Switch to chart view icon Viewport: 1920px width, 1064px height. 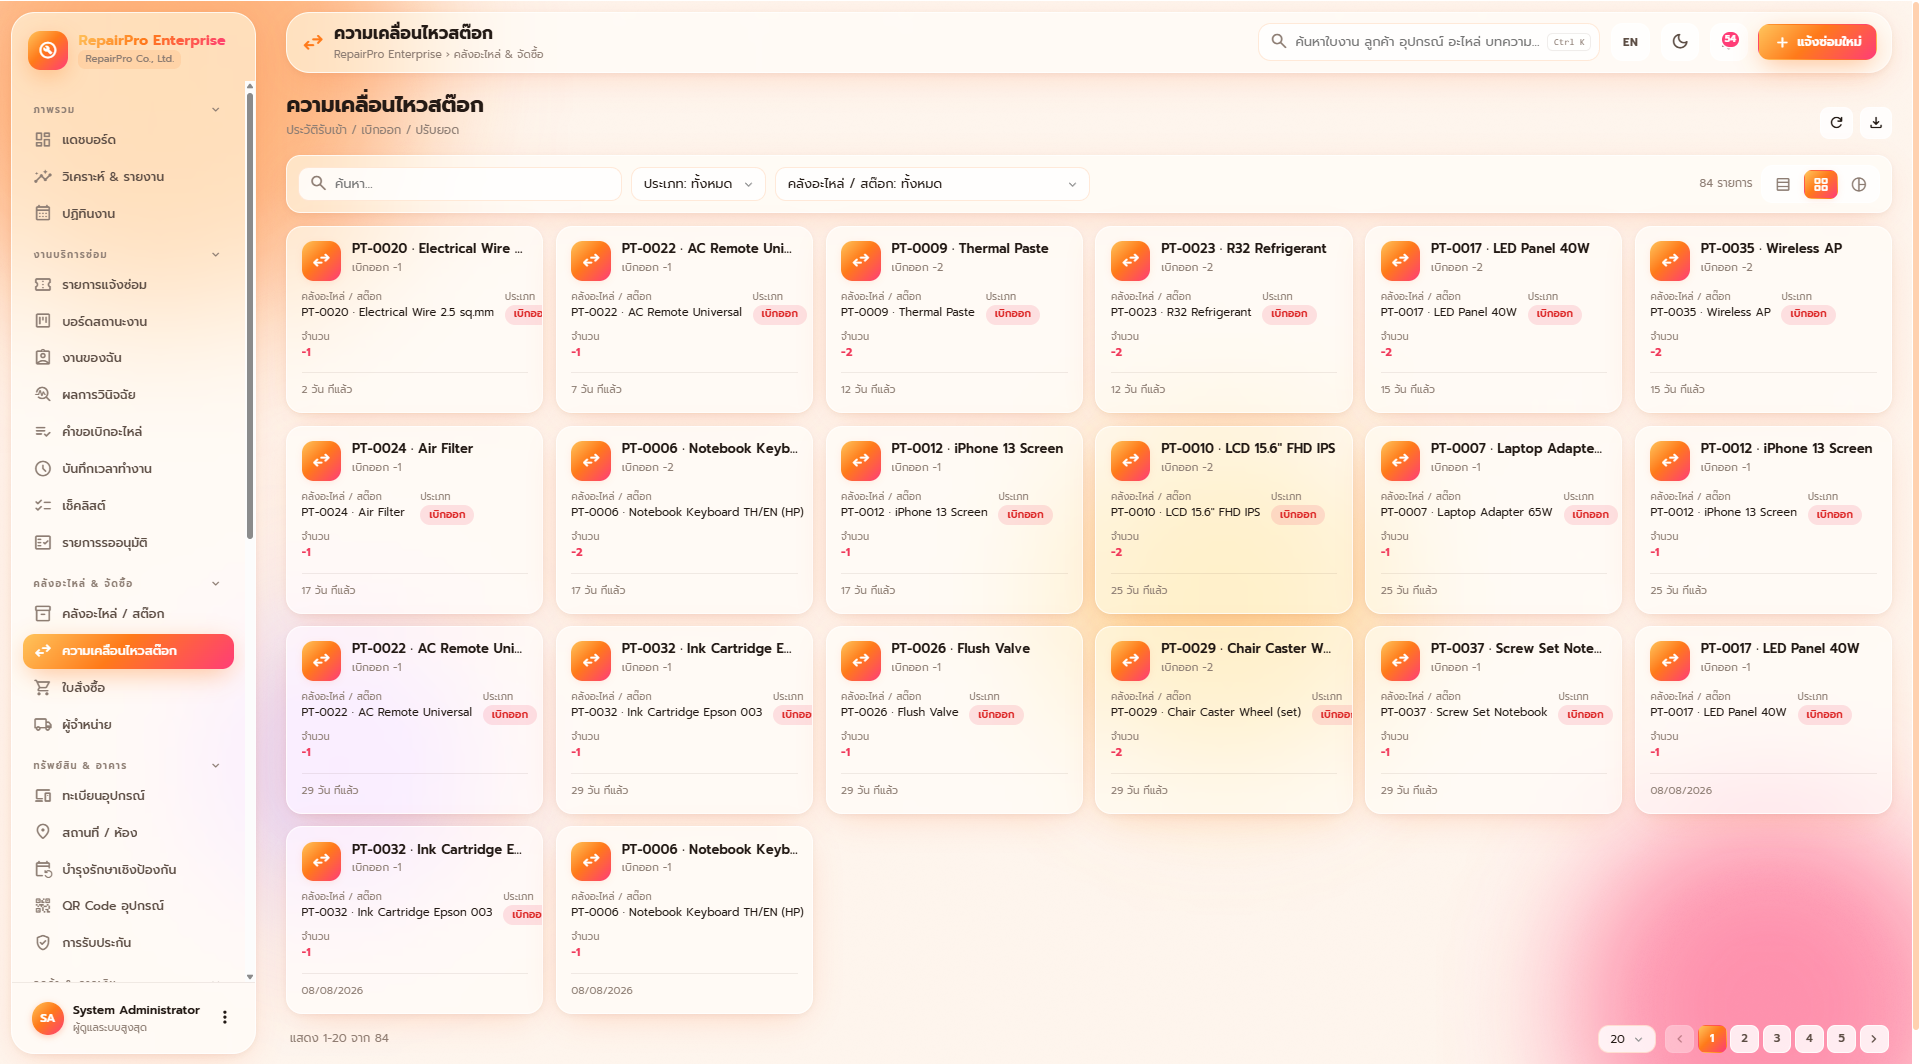pyautogui.click(x=1859, y=184)
